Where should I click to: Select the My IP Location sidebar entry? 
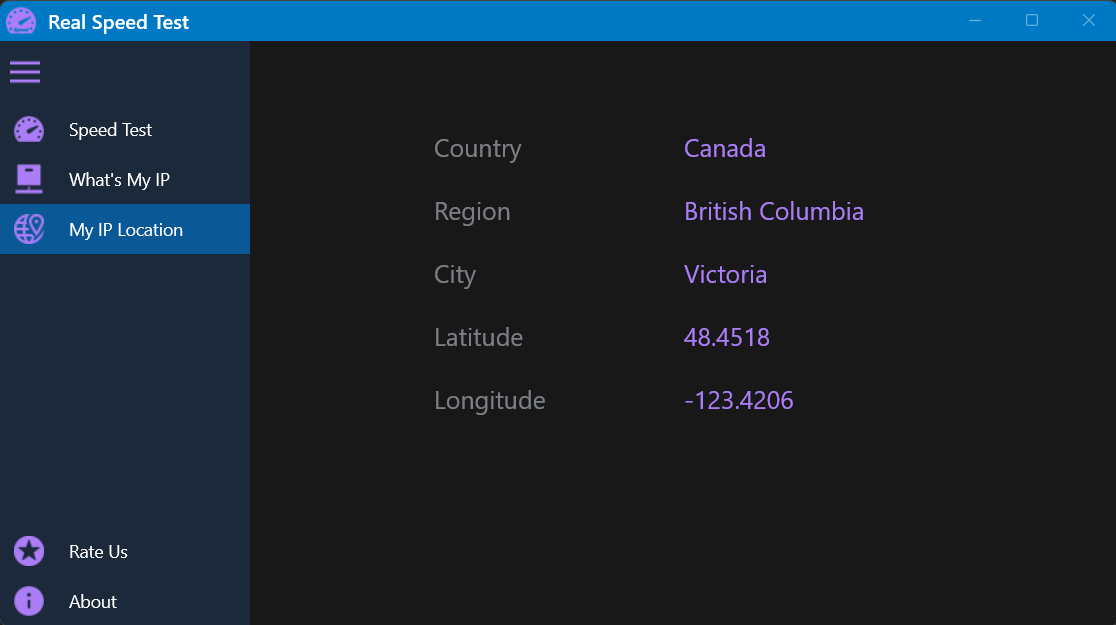click(125, 229)
